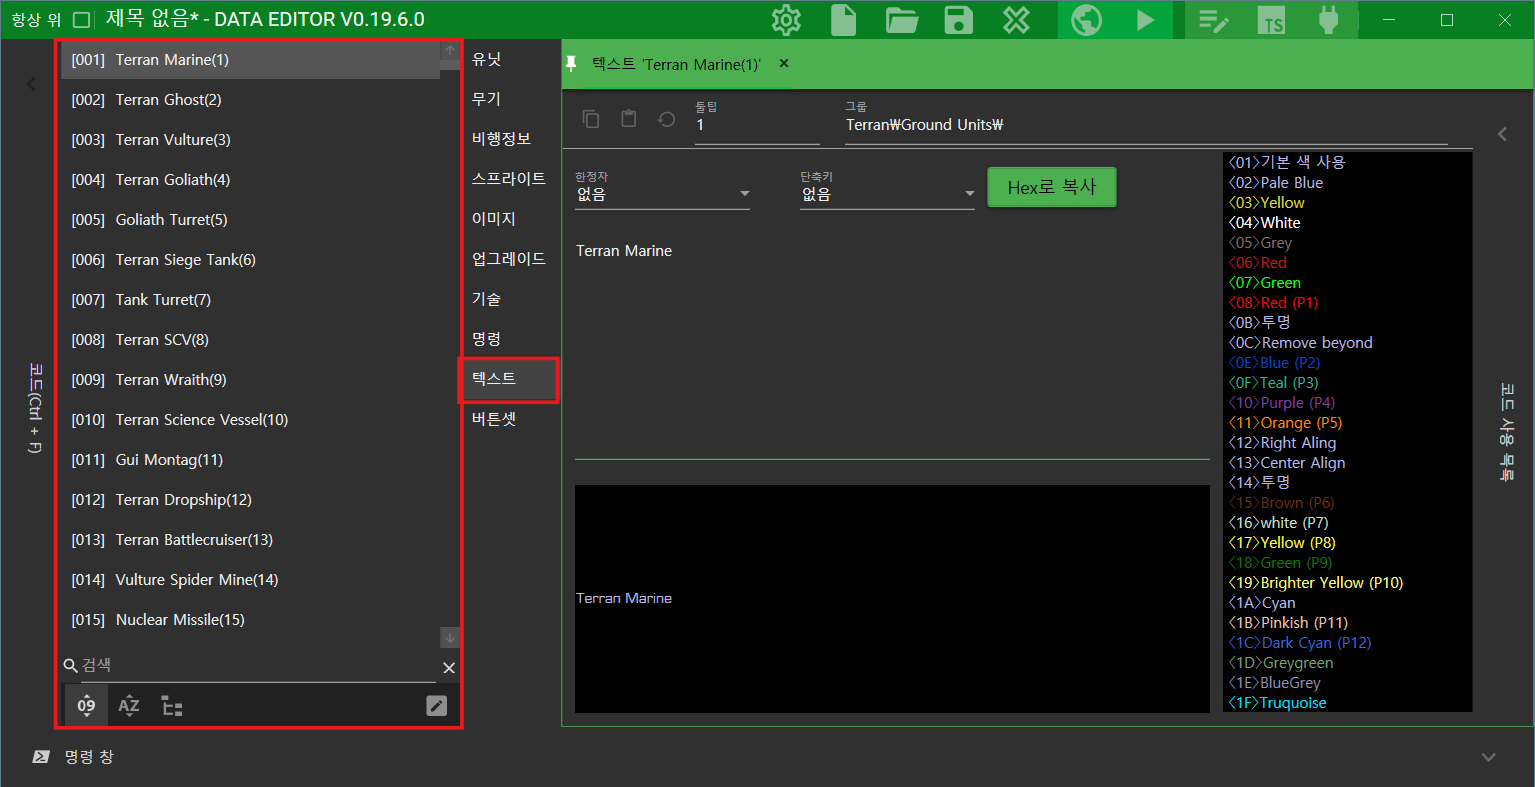The width and height of the screenshot is (1535, 787).
Task: Switch to the 스프라이트 category
Action: [508, 179]
